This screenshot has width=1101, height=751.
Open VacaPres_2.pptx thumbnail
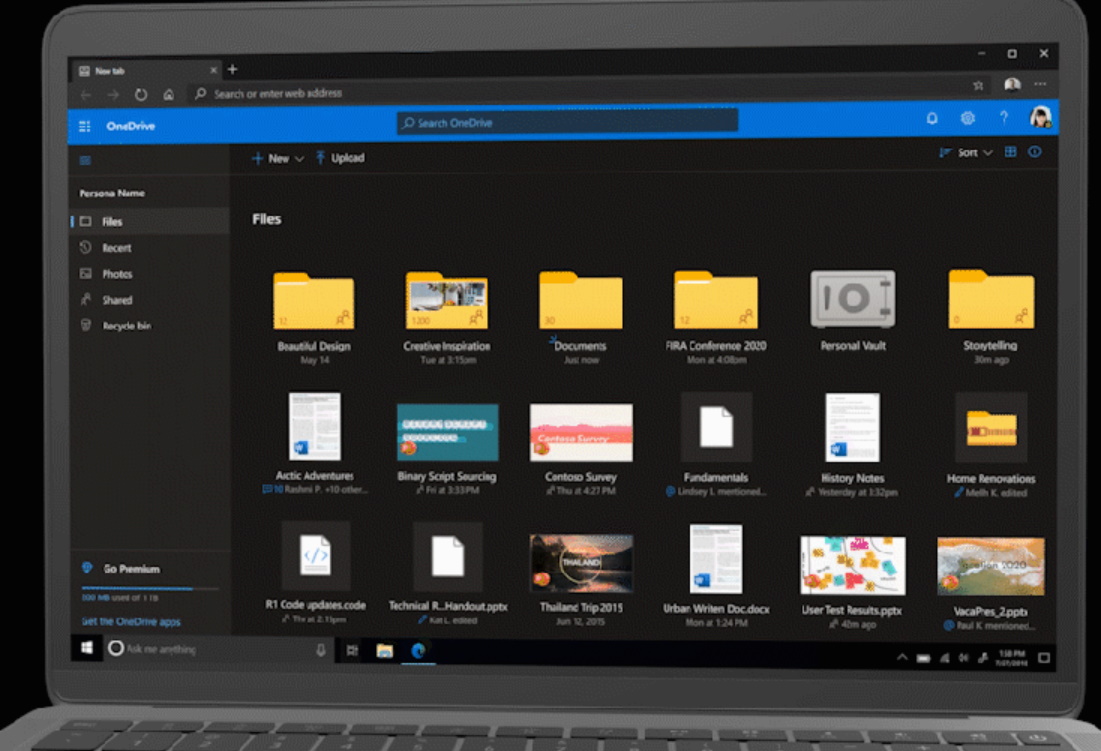[991, 566]
